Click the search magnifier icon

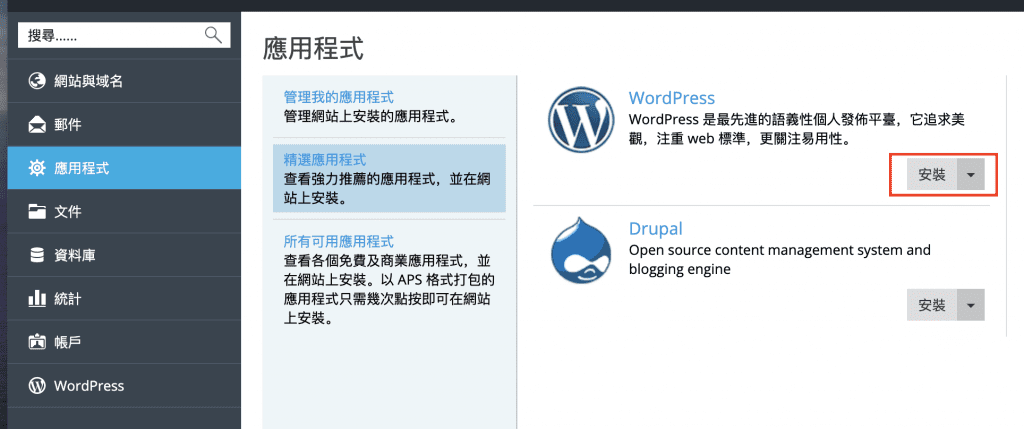(x=213, y=35)
